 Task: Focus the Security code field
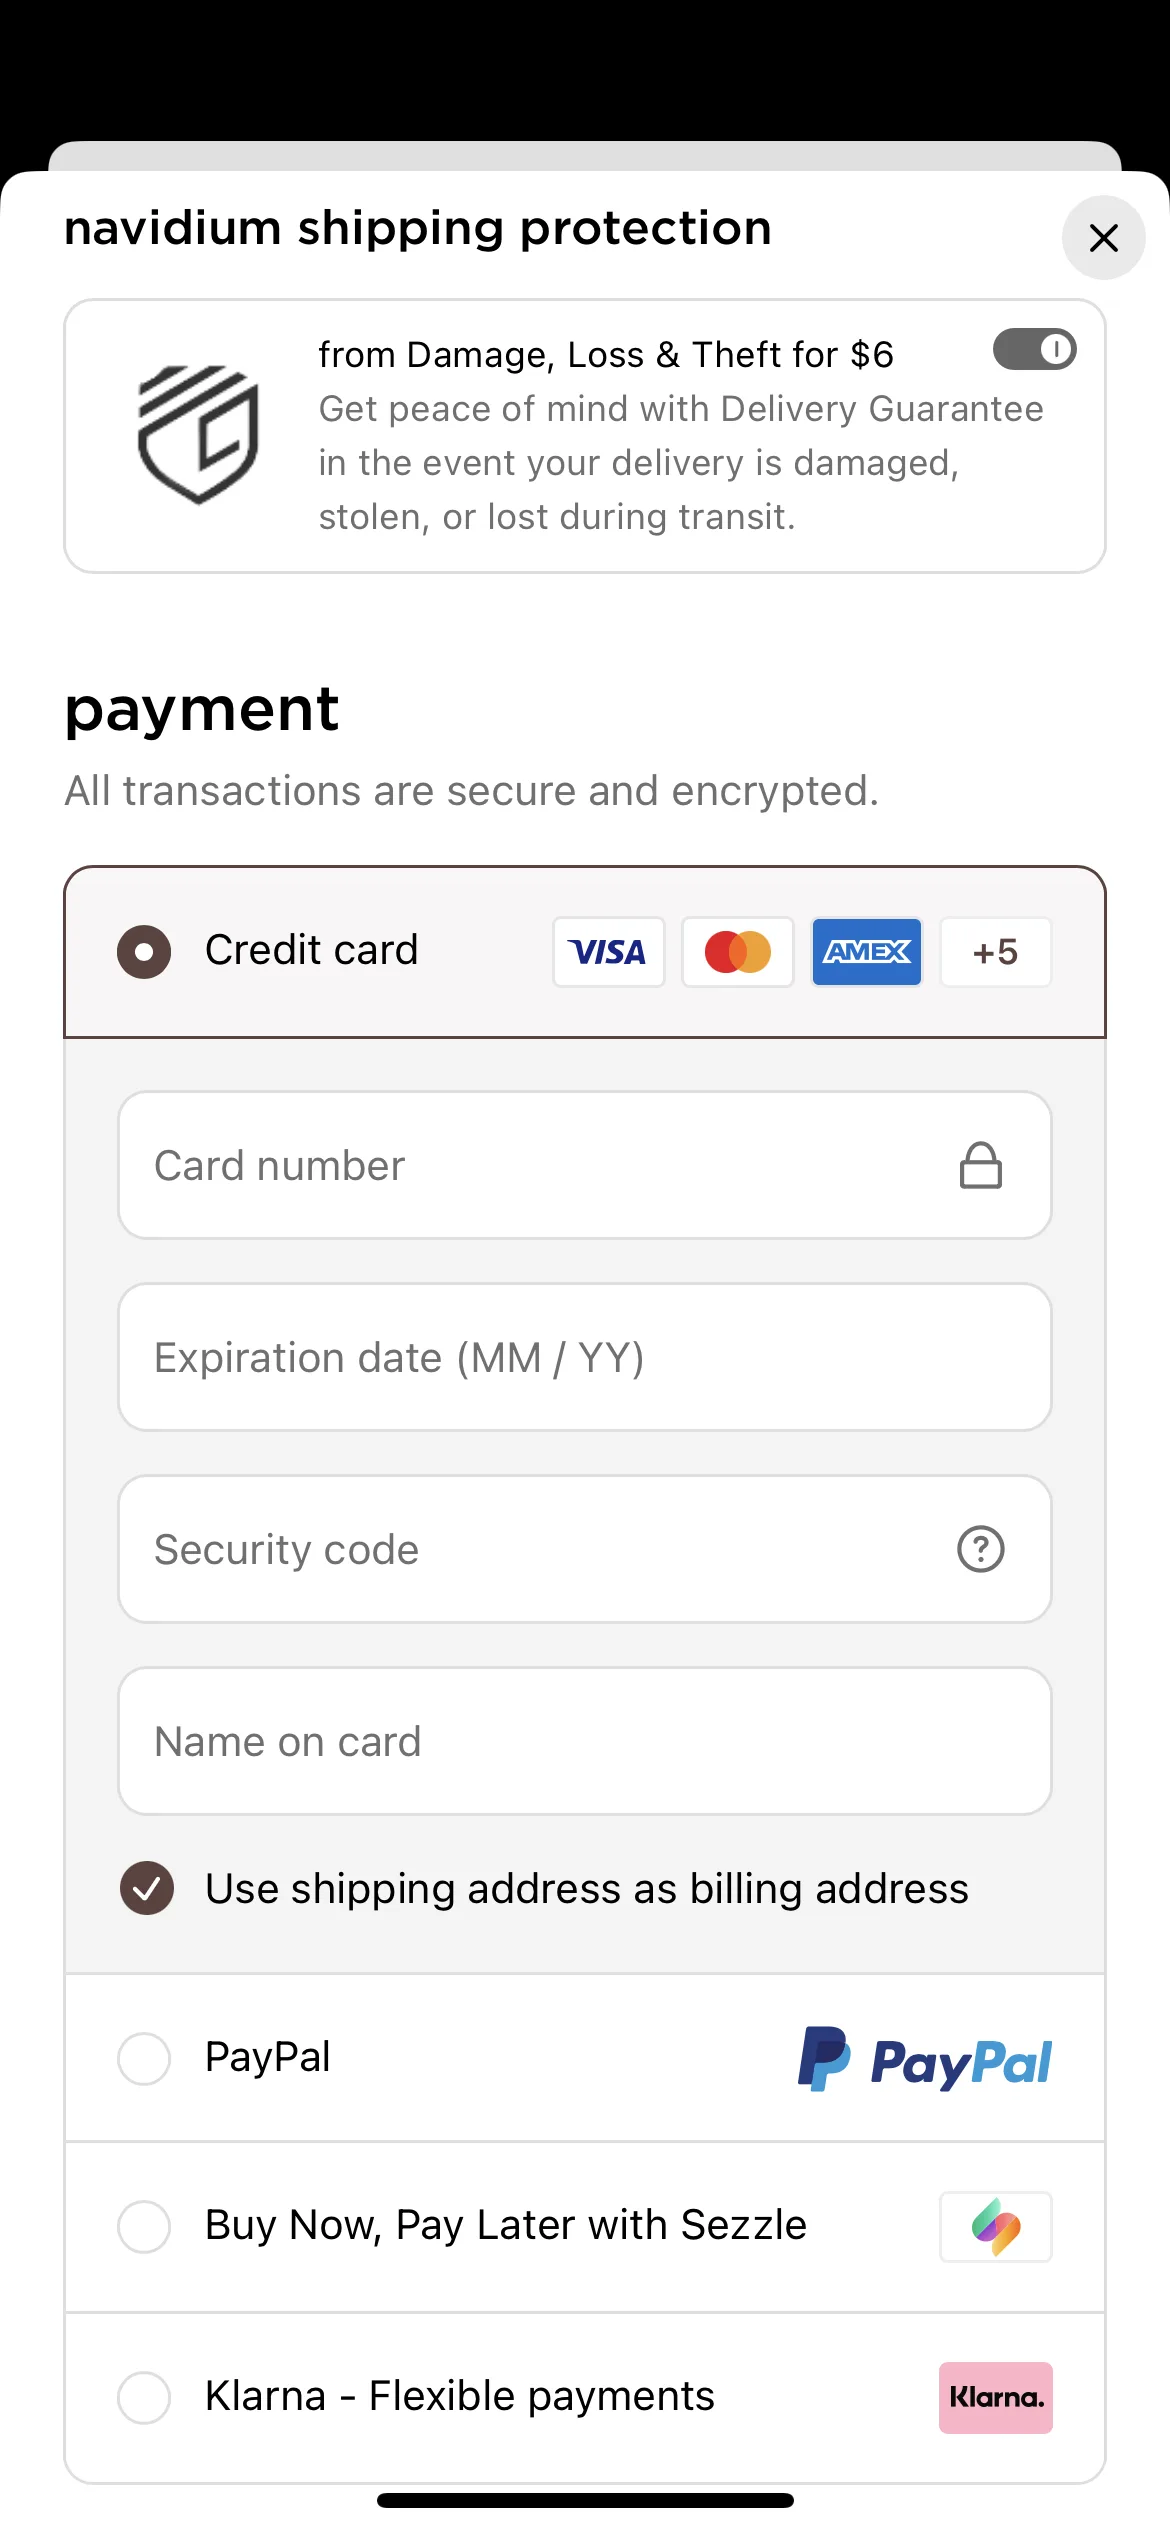(585, 1549)
